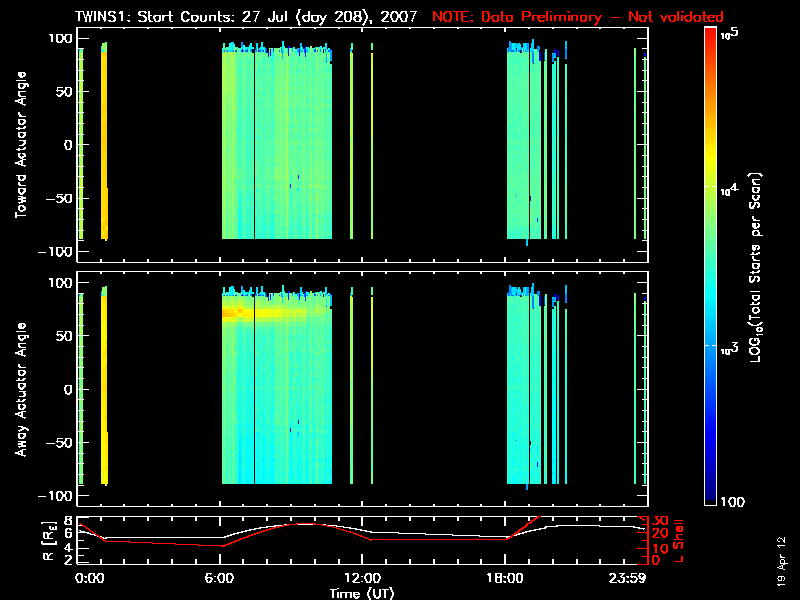Click the yellow-orange hotspot in the Away panel

[235, 313]
